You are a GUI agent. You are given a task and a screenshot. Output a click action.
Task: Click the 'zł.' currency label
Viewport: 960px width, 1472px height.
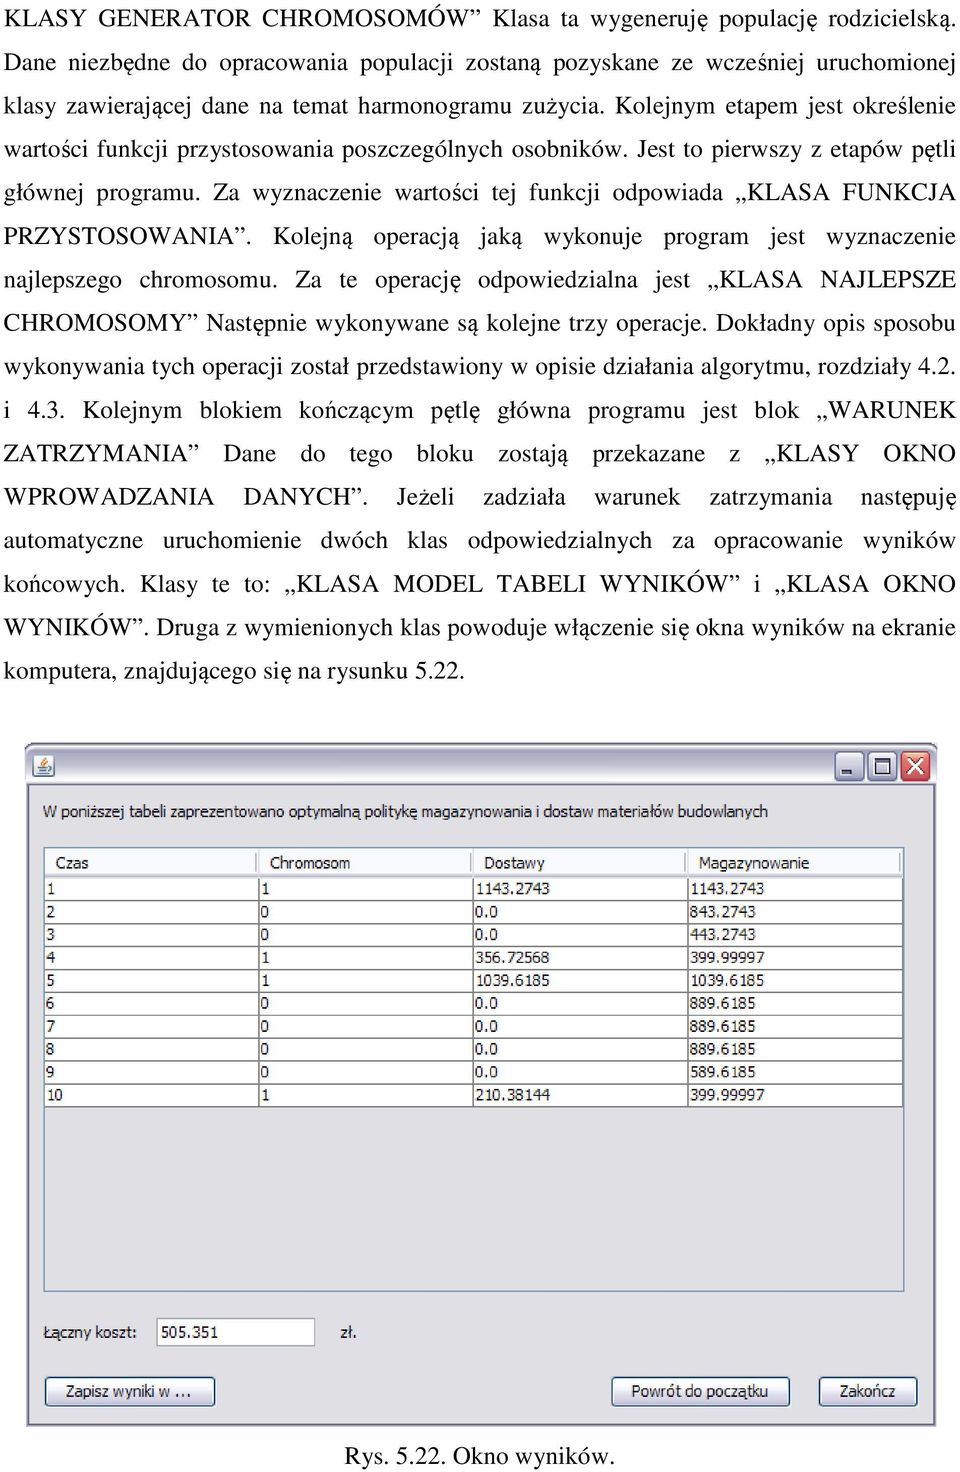coord(348,1332)
